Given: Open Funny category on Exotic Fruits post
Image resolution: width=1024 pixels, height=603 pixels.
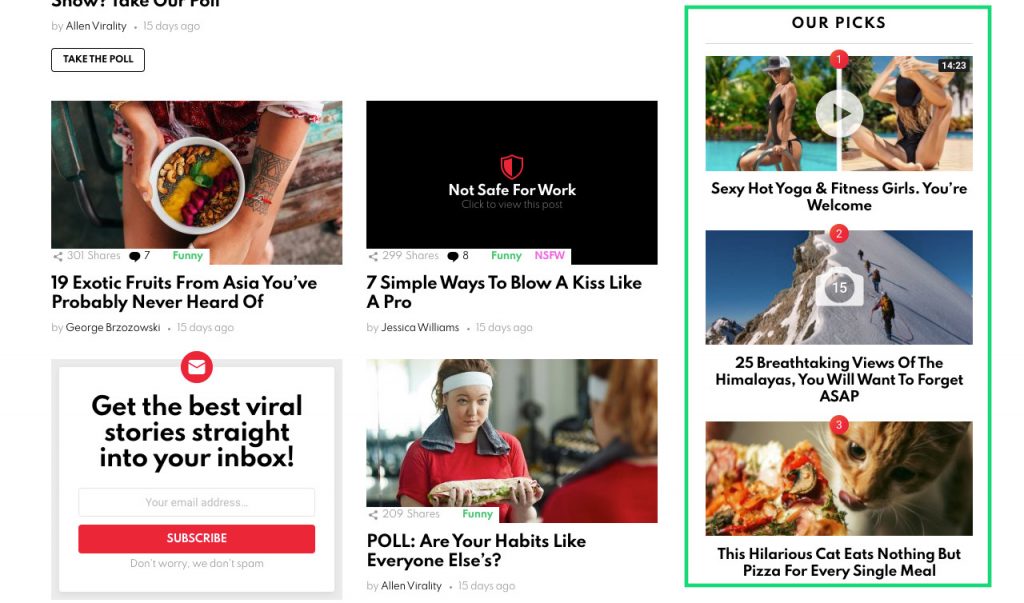Looking at the screenshot, I should [187, 255].
